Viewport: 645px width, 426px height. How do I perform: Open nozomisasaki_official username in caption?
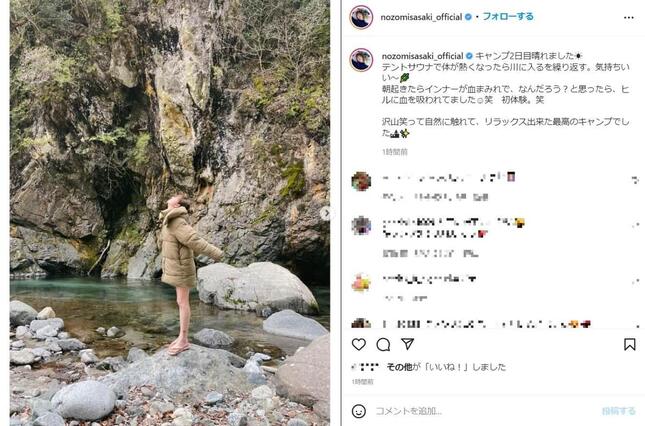pos(422,56)
